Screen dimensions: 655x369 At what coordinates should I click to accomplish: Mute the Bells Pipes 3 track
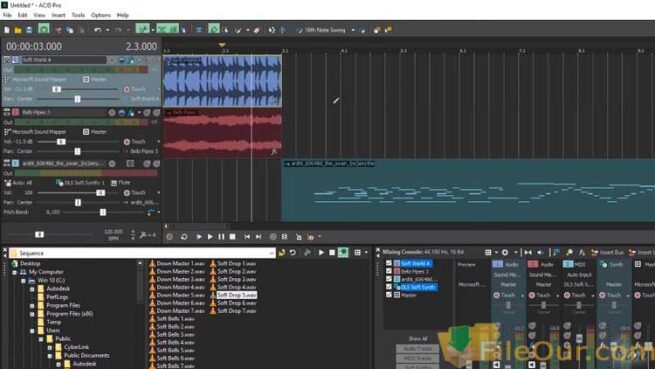click(x=147, y=112)
